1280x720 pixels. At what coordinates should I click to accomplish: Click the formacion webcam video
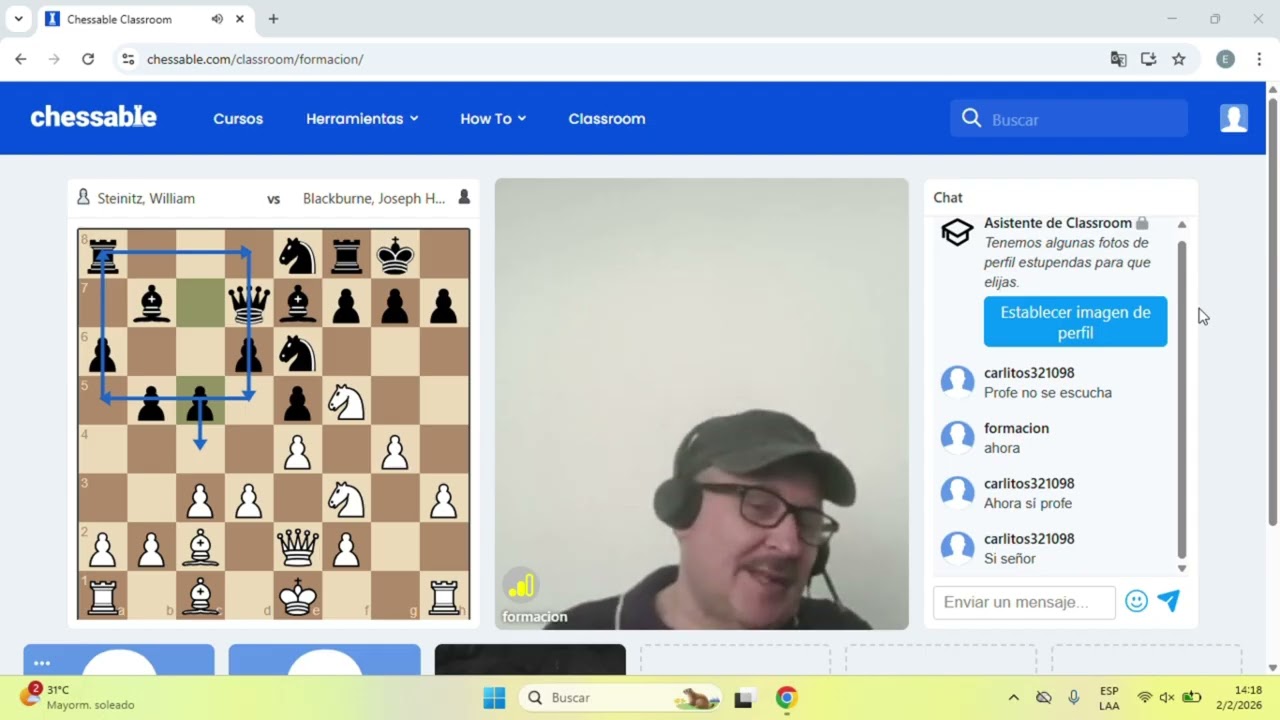pyautogui.click(x=701, y=404)
